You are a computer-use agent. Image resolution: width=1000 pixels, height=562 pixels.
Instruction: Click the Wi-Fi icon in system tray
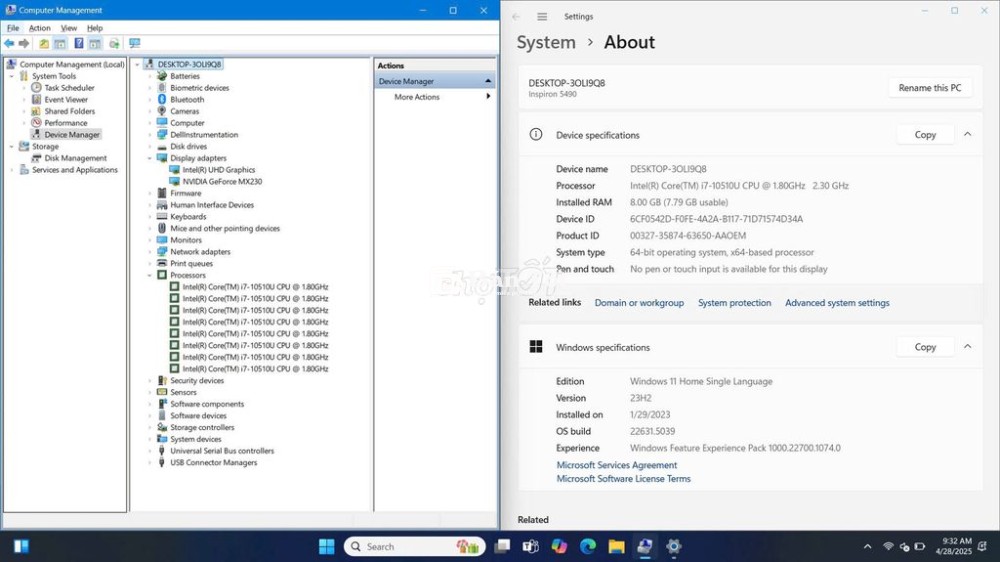888,547
